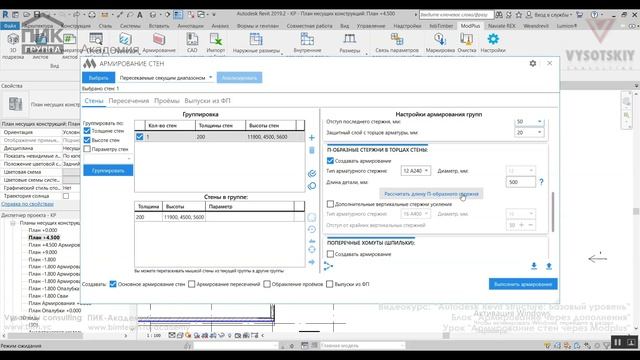Click the keyword search field in title bar
The image size is (640, 360).
[456, 15]
